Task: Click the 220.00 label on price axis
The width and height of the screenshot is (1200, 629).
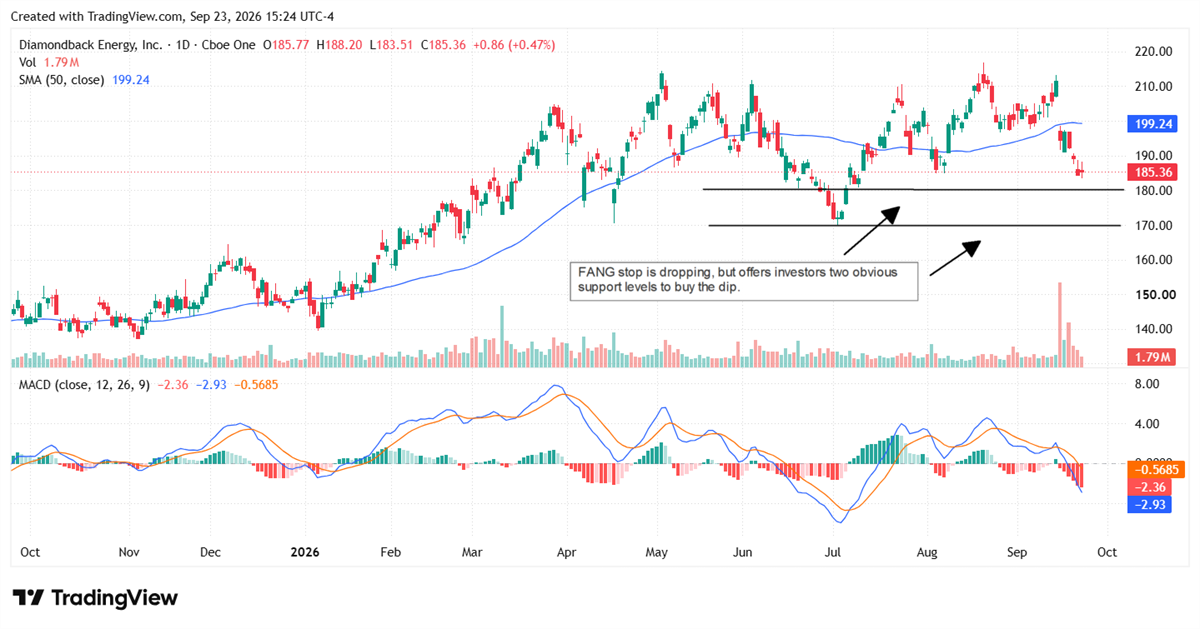Action: pos(1152,52)
